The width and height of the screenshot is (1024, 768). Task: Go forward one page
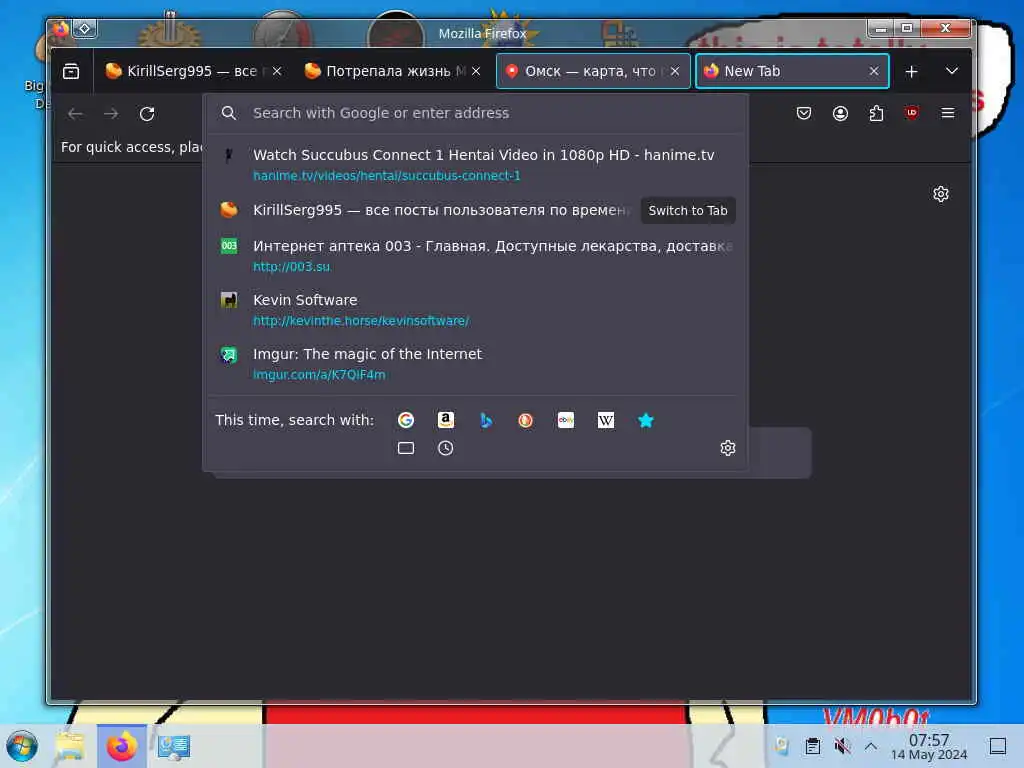111,114
